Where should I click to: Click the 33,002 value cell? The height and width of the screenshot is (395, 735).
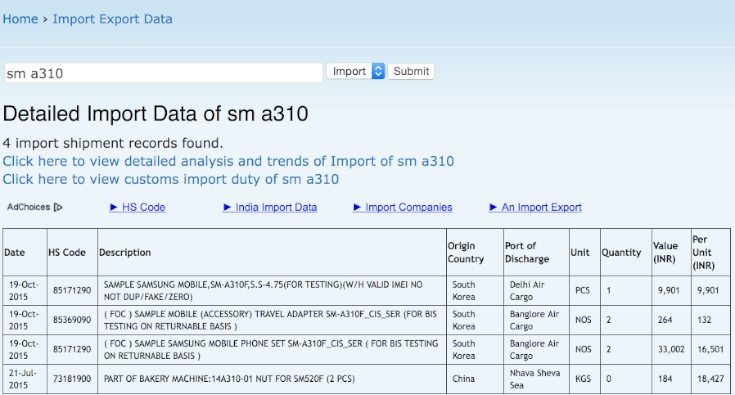(671, 350)
